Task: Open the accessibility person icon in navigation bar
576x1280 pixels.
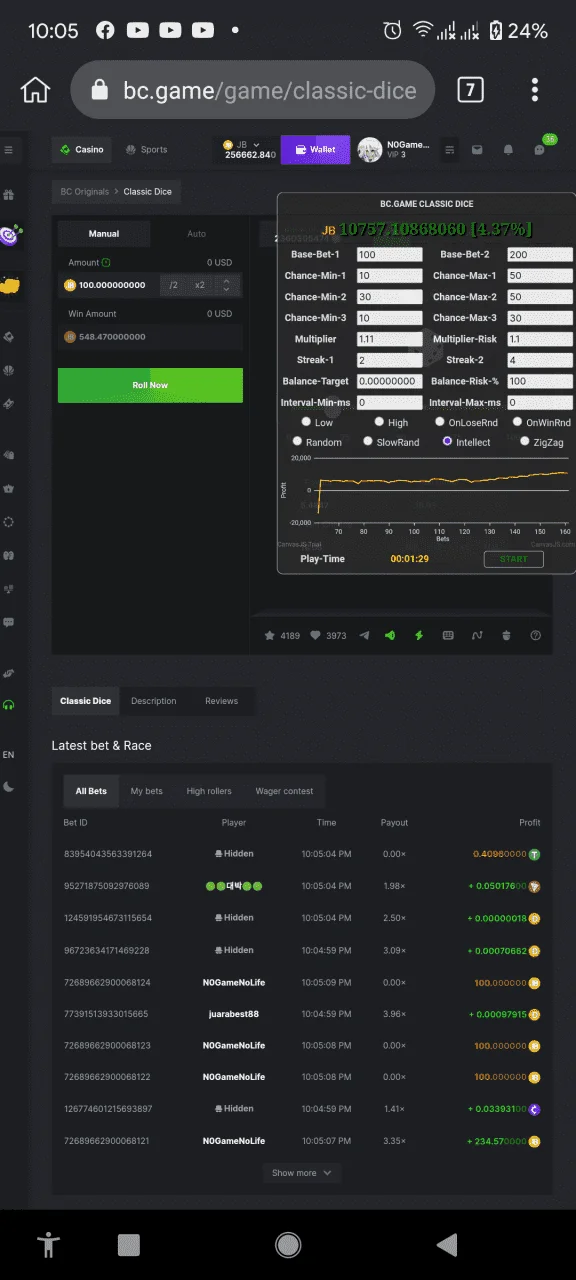Action: point(48,1244)
